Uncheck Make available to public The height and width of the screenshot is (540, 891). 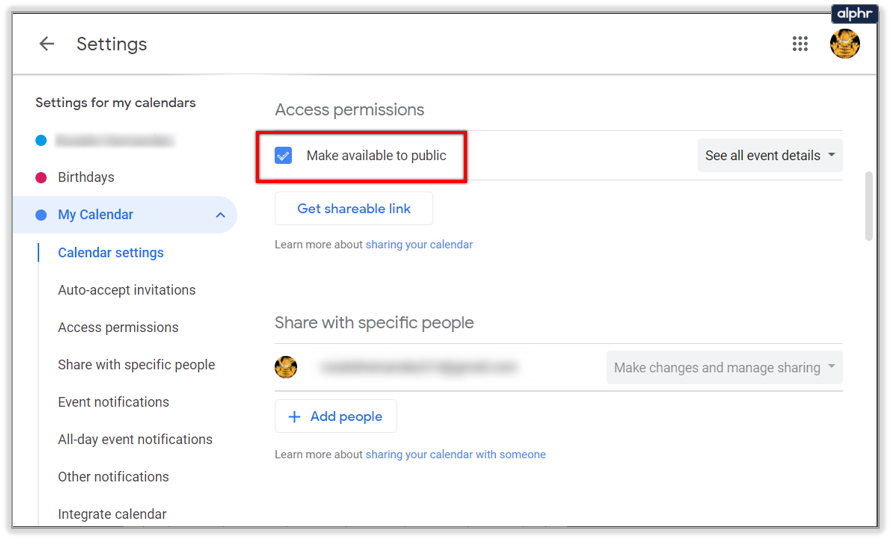(x=284, y=156)
